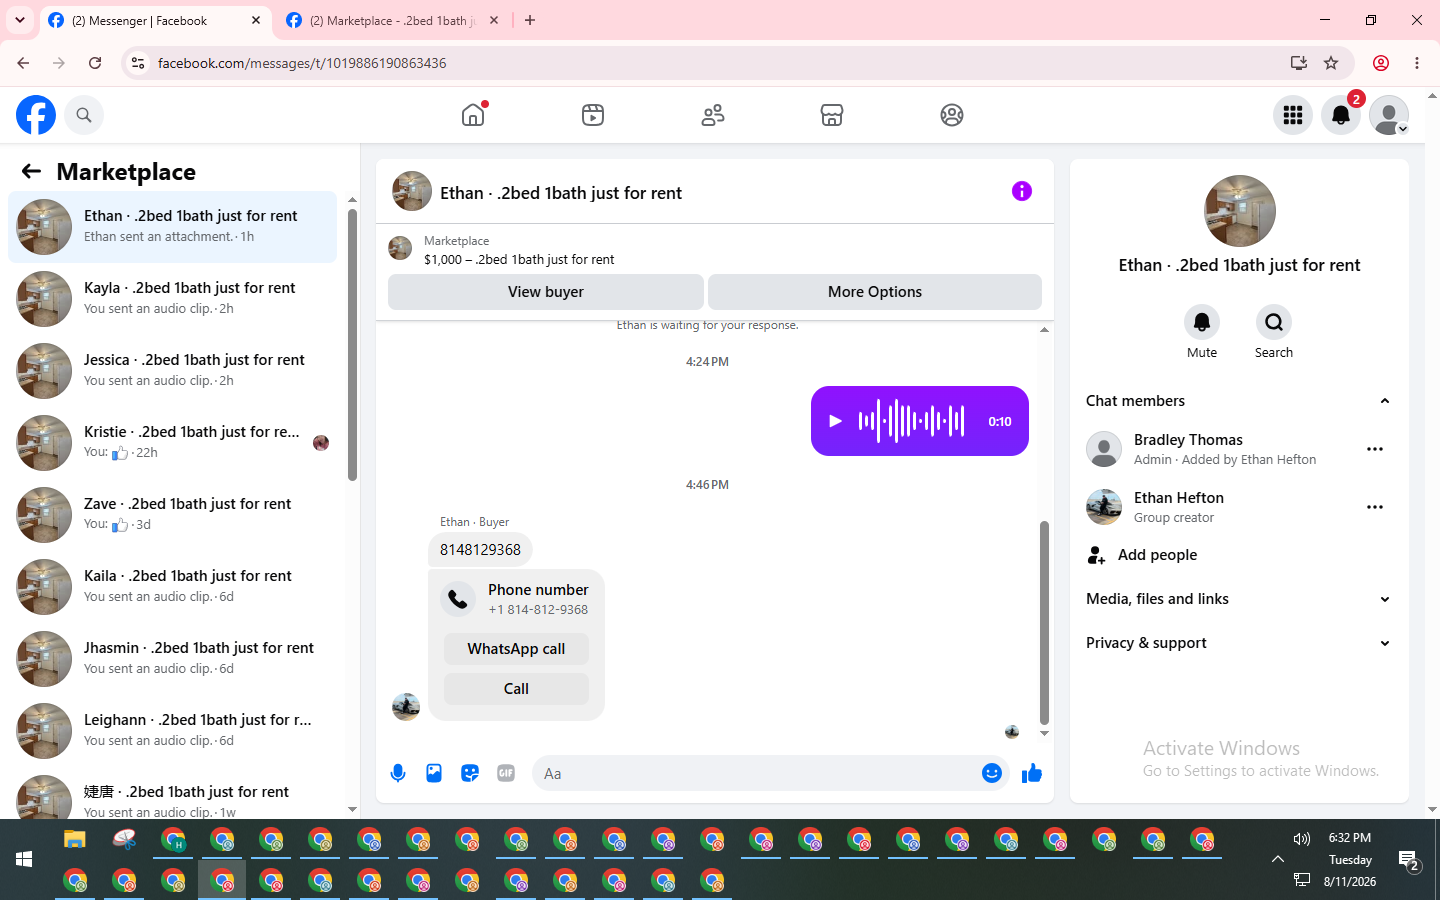The image size is (1440, 900).
Task: Open the Jessica .2bed 1bath conversation
Action: (x=173, y=371)
